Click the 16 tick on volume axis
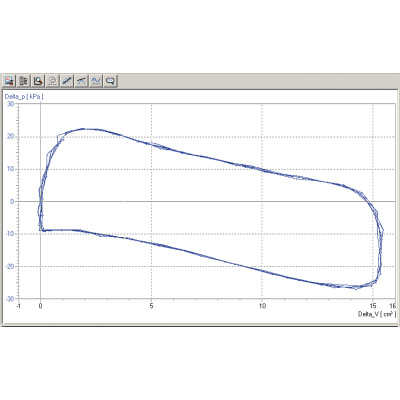400x400 pixels. click(x=392, y=306)
